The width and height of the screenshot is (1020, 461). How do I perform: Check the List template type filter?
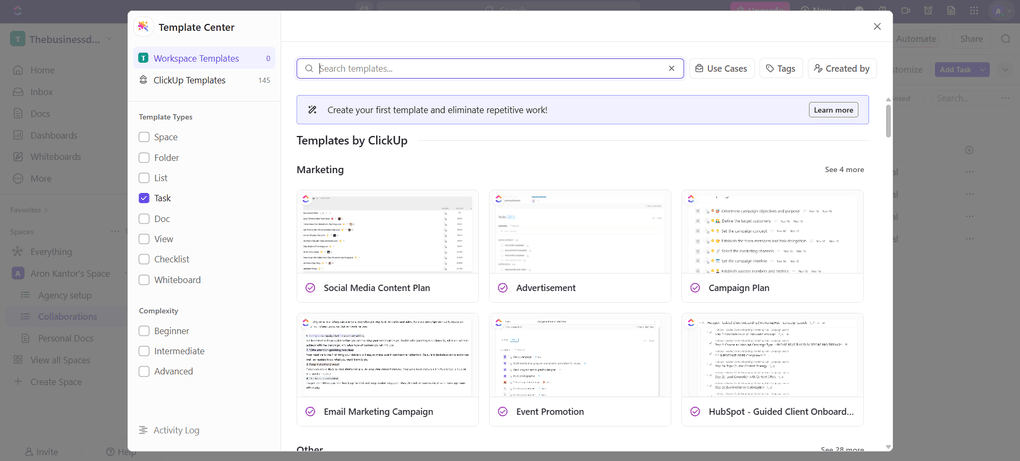pos(144,178)
